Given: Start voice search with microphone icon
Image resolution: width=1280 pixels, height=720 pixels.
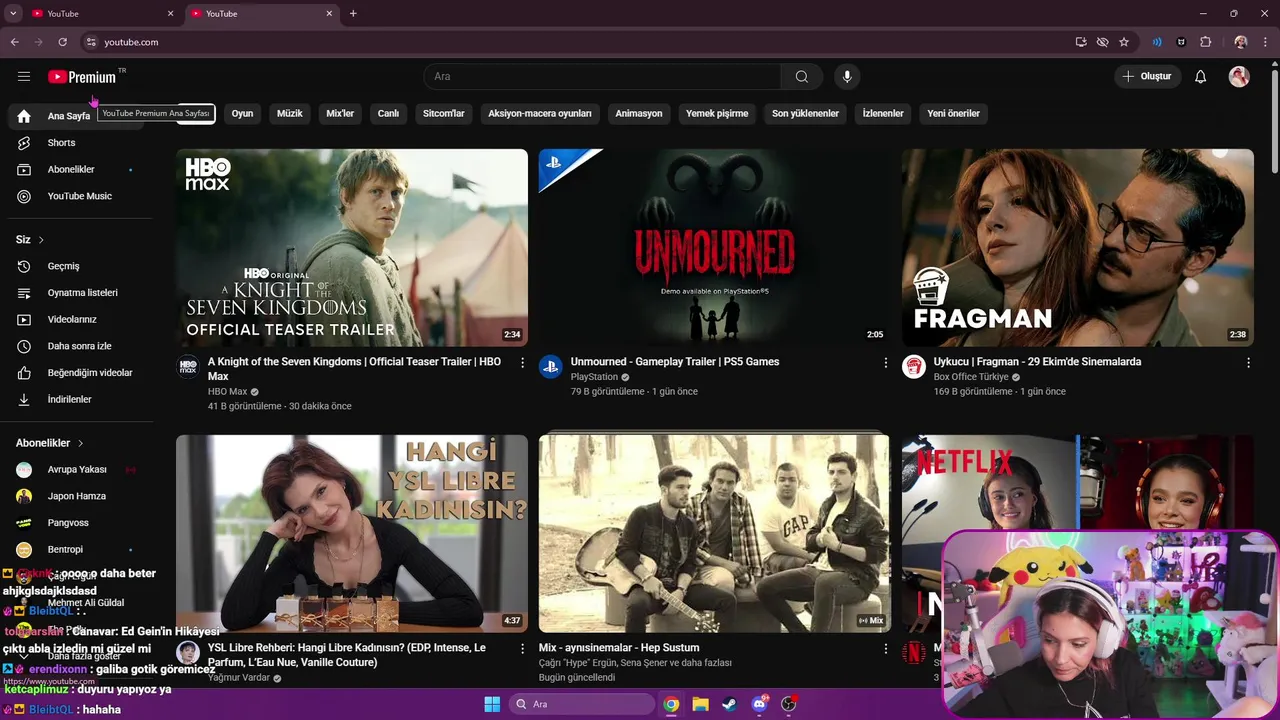Looking at the screenshot, I should click(x=847, y=77).
